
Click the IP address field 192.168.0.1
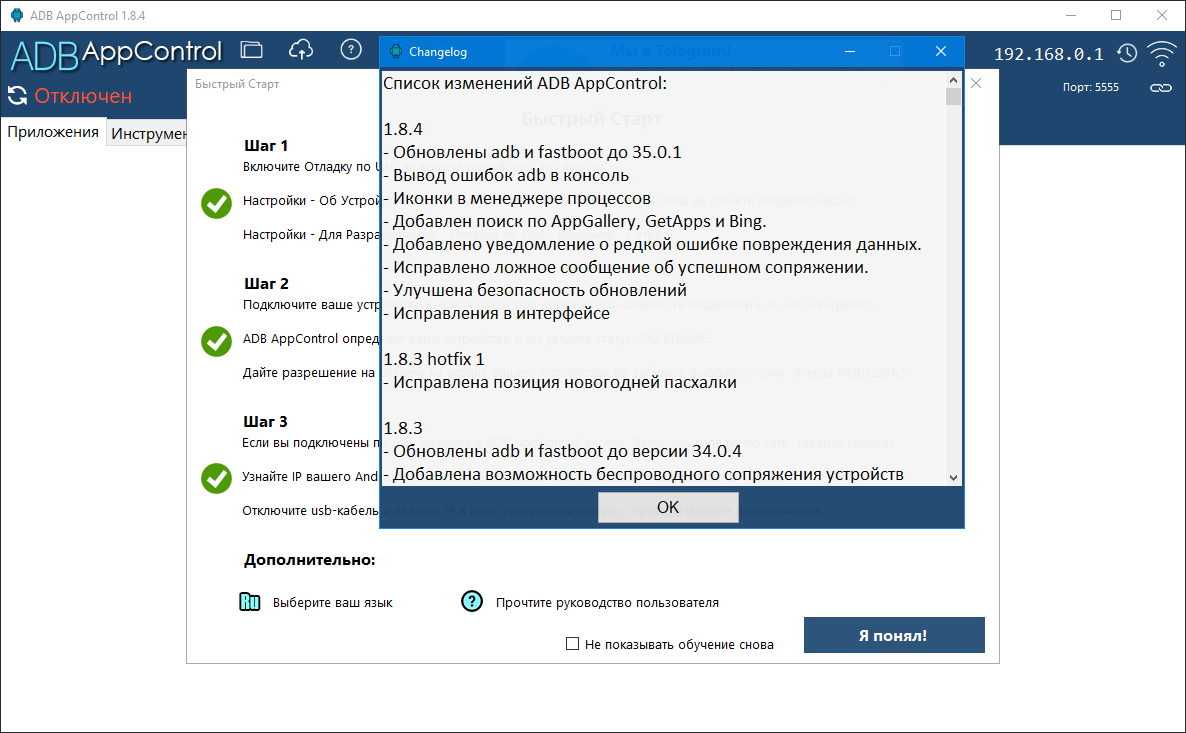pyautogui.click(x=1048, y=54)
